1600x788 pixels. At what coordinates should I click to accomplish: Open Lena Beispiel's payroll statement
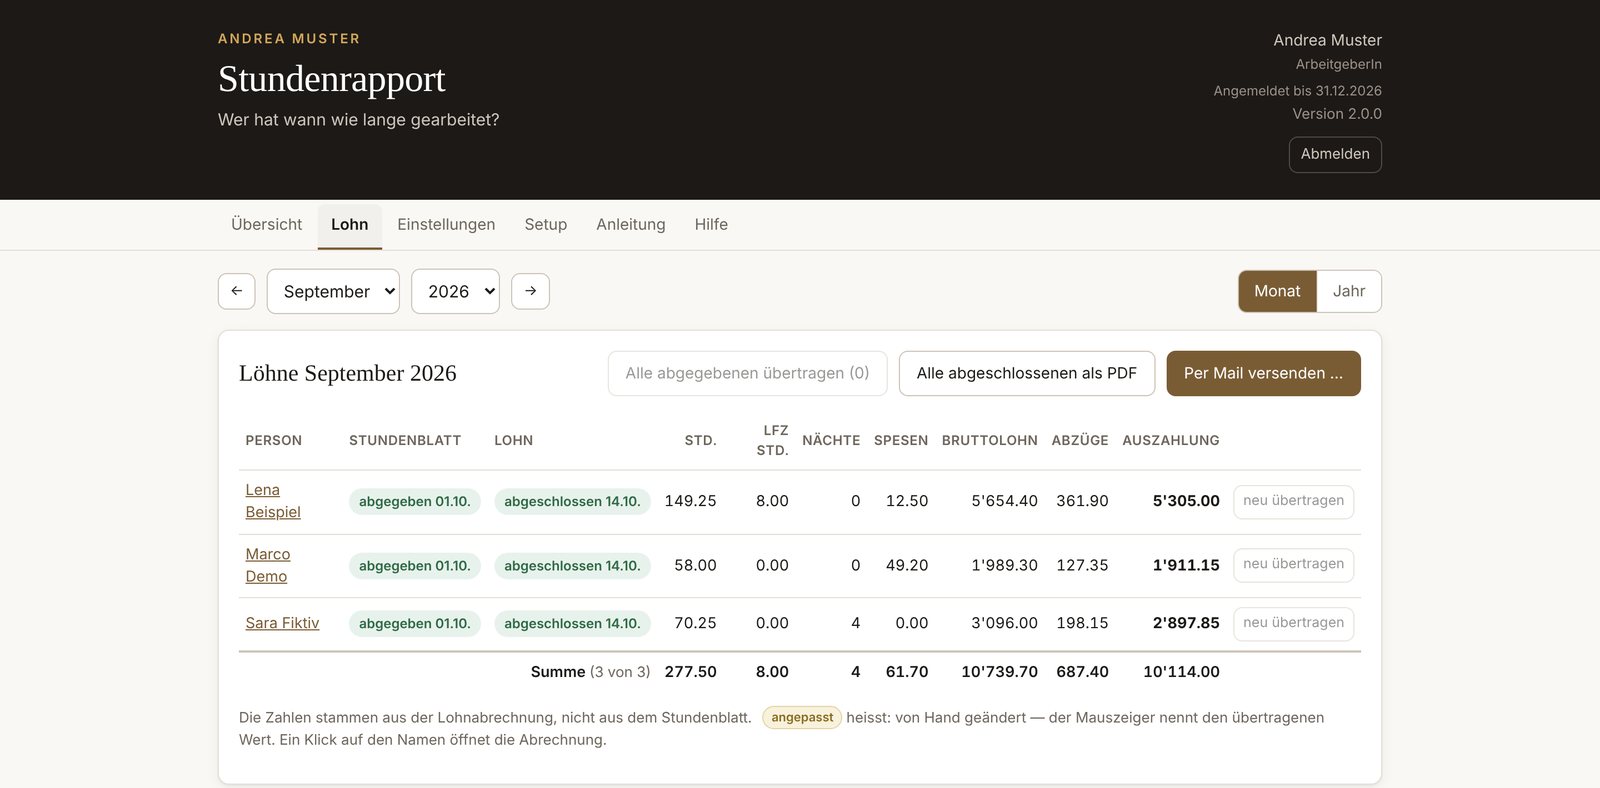[x=273, y=501]
